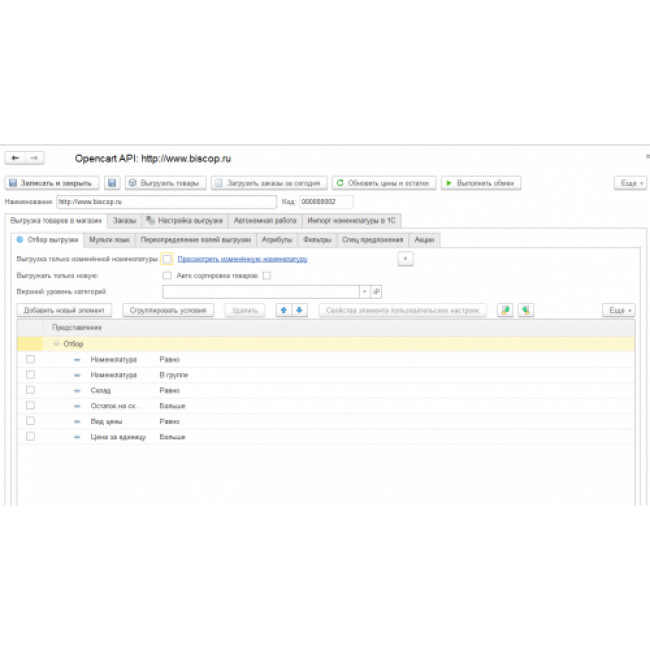Move filter element down with blue arrow
Screen dimensions: 650x650
click(x=300, y=310)
